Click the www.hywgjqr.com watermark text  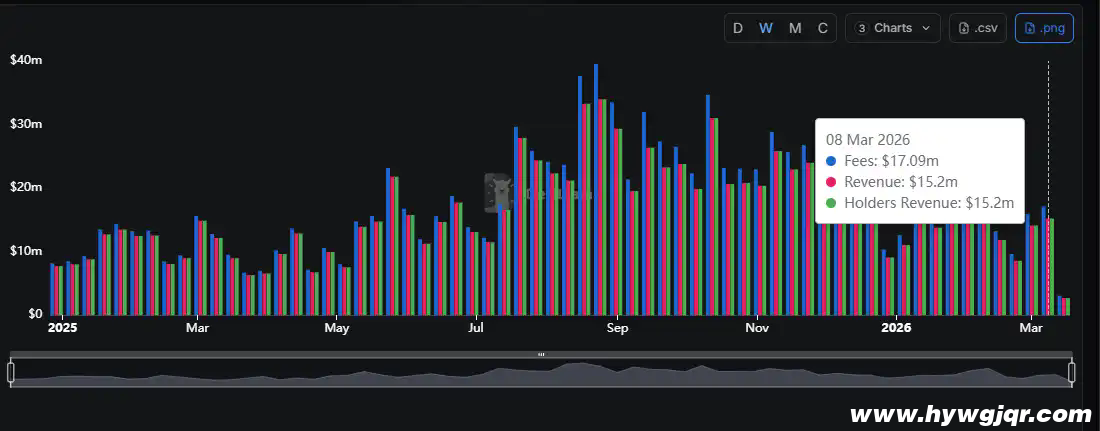click(969, 414)
